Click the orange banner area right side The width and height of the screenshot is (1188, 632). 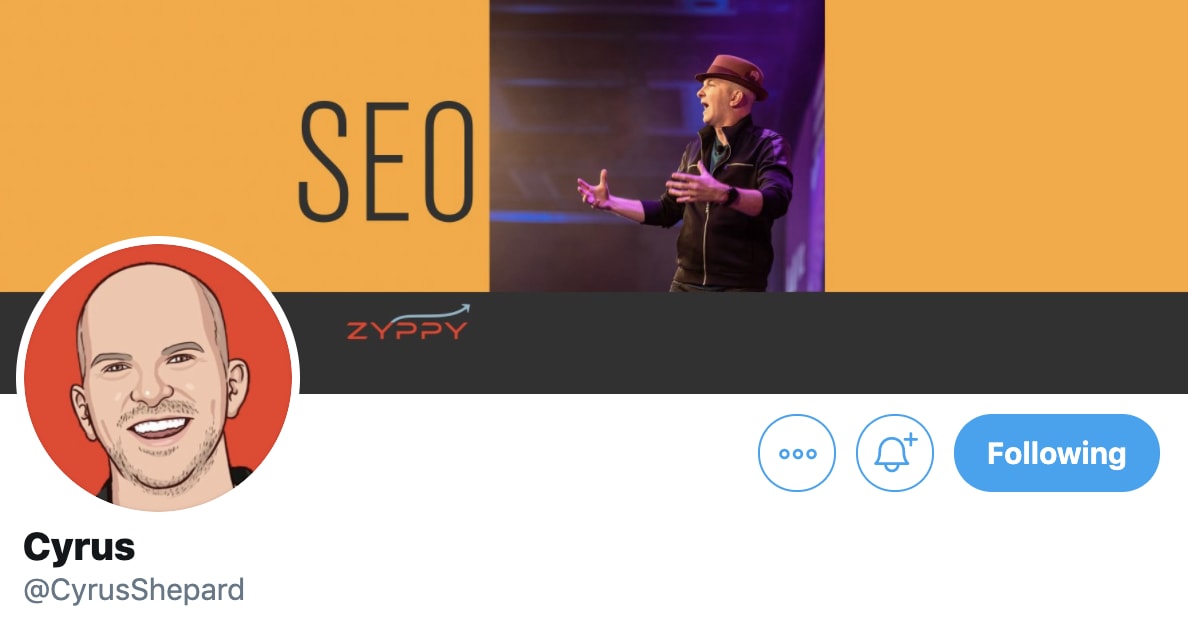click(x=1006, y=145)
